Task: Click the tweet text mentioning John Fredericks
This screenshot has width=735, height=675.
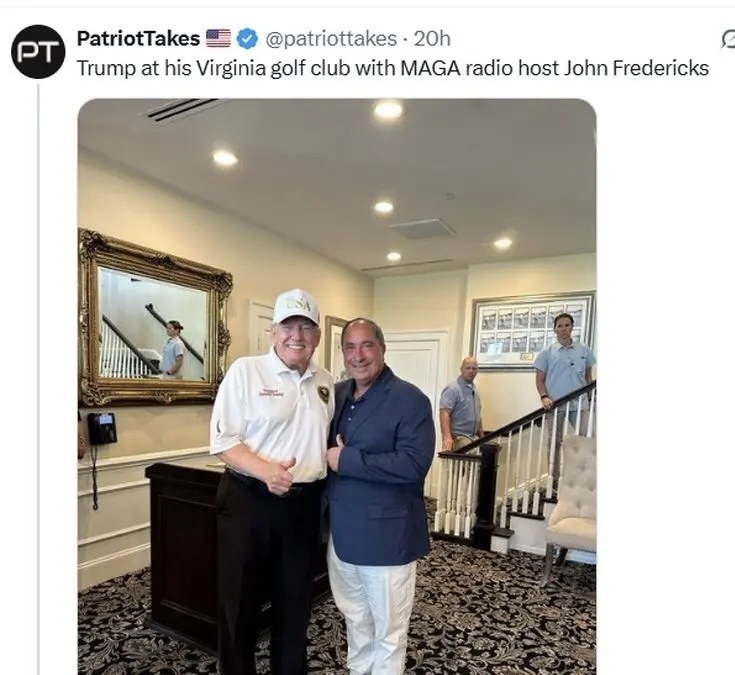Action: (x=393, y=68)
